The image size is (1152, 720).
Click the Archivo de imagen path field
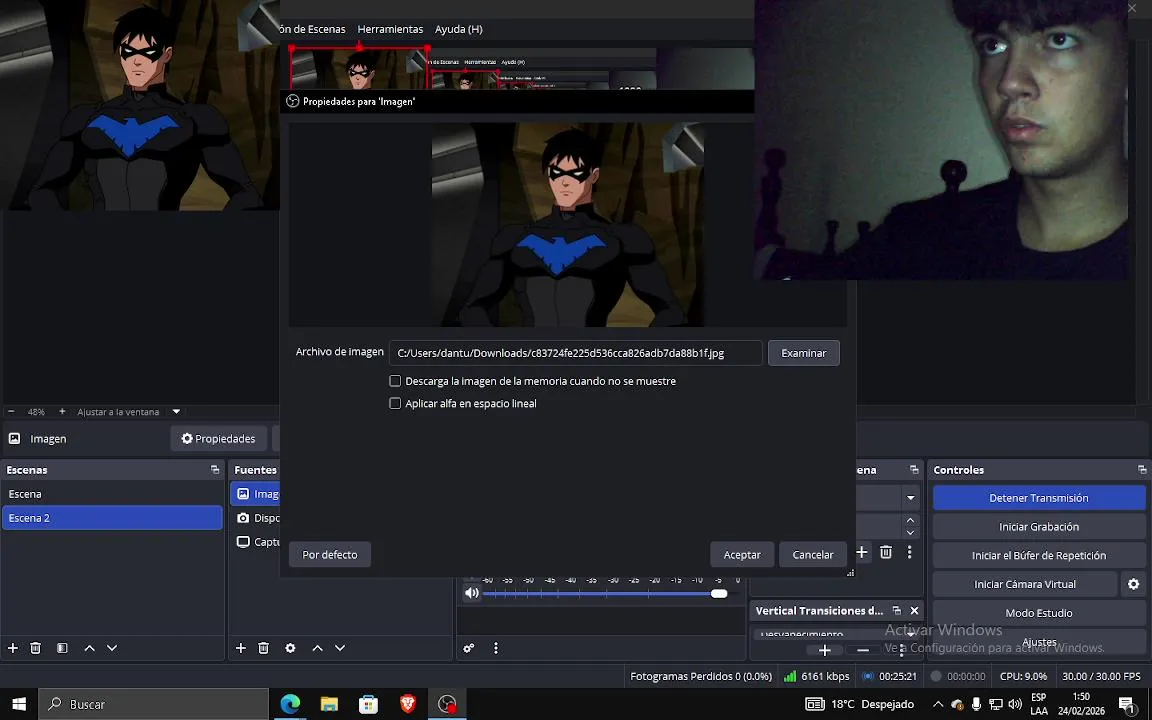[575, 353]
